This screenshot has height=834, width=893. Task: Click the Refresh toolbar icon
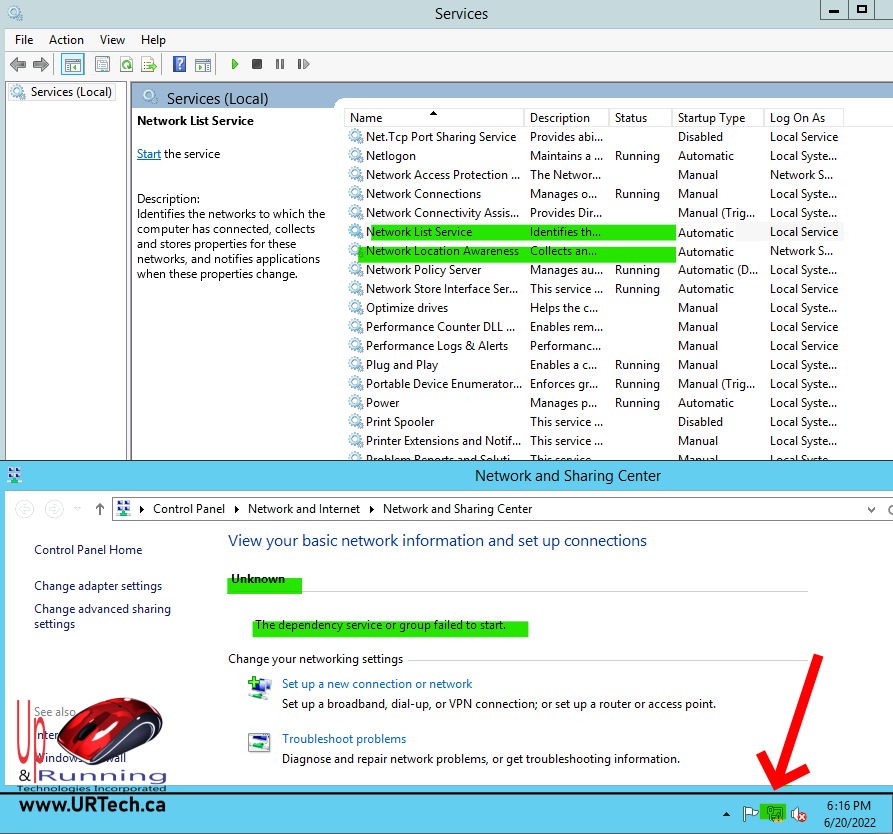point(126,64)
